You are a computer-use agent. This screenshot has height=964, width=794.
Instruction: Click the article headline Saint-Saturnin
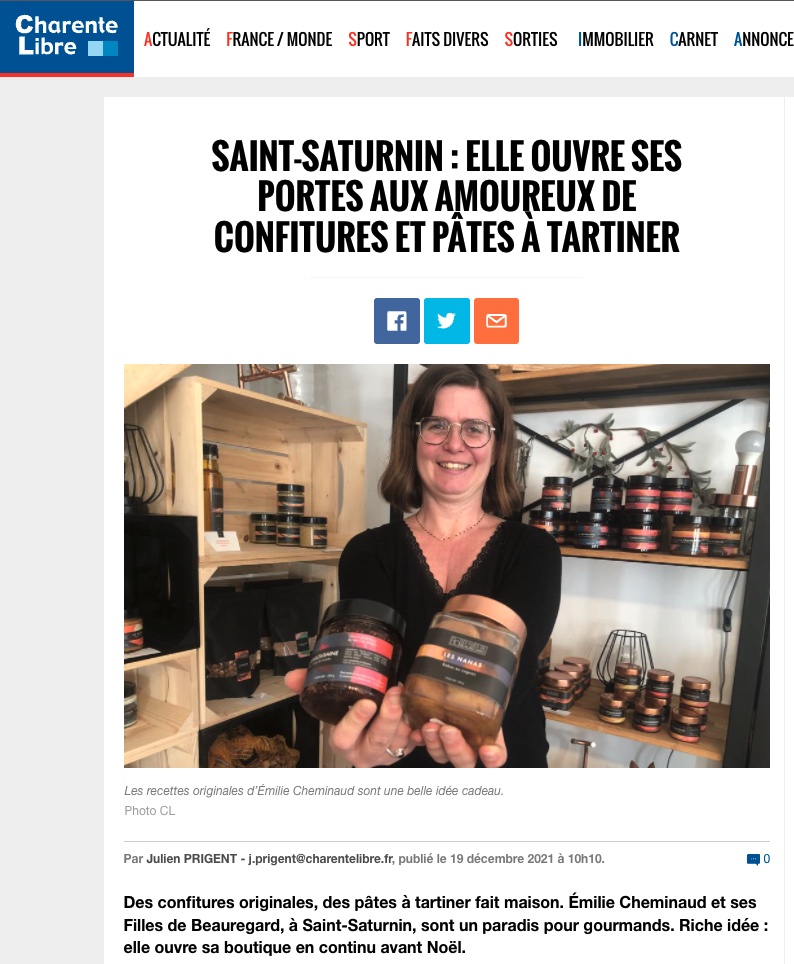pyautogui.click(x=447, y=197)
